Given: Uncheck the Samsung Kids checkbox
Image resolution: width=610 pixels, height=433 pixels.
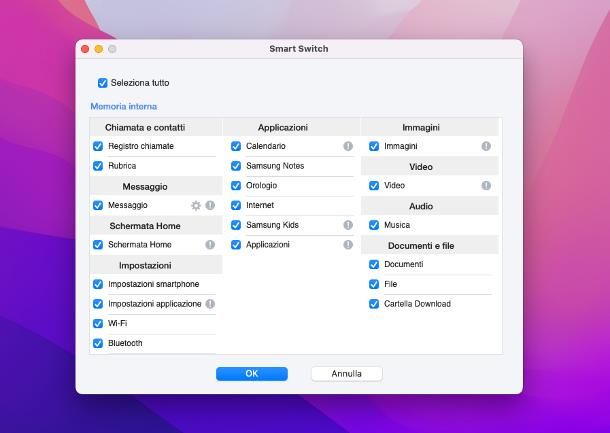Looking at the screenshot, I should tap(236, 225).
